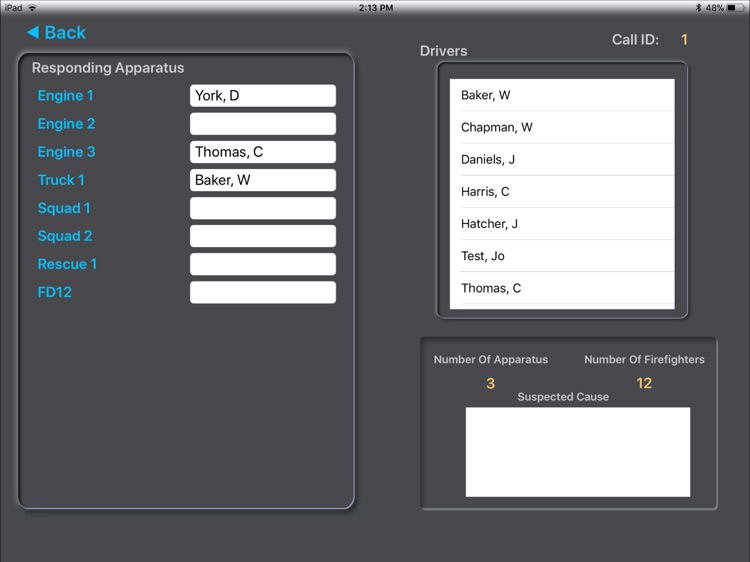Tap the Engine 2 apparatus label
750x562 pixels.
click(66, 124)
